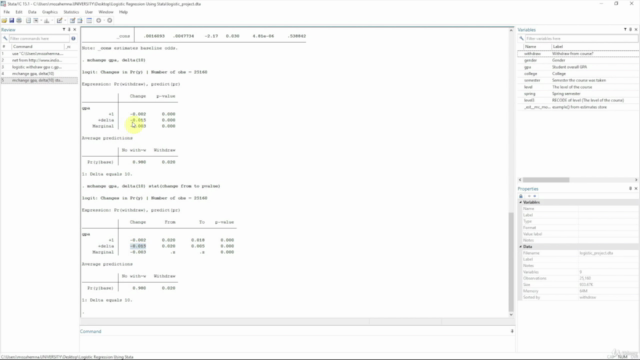
Task: Click in the Command input area
Action: pyautogui.click(x=297, y=343)
